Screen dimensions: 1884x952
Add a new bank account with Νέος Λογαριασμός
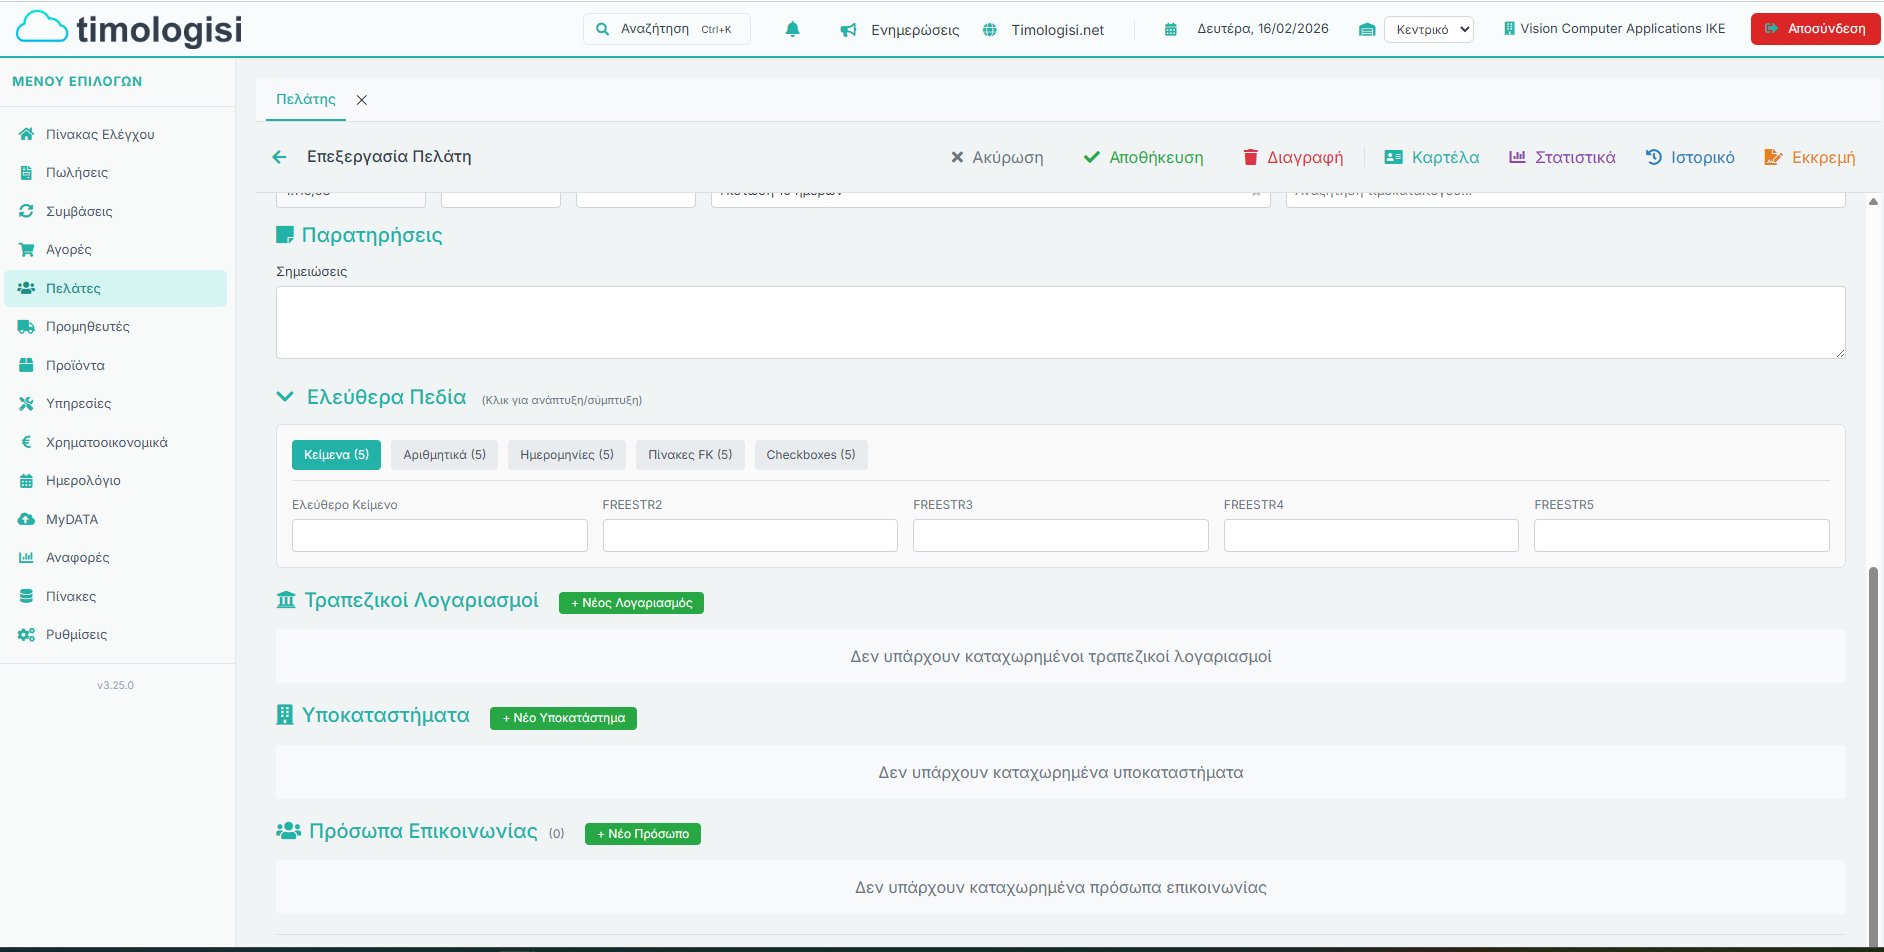click(631, 603)
